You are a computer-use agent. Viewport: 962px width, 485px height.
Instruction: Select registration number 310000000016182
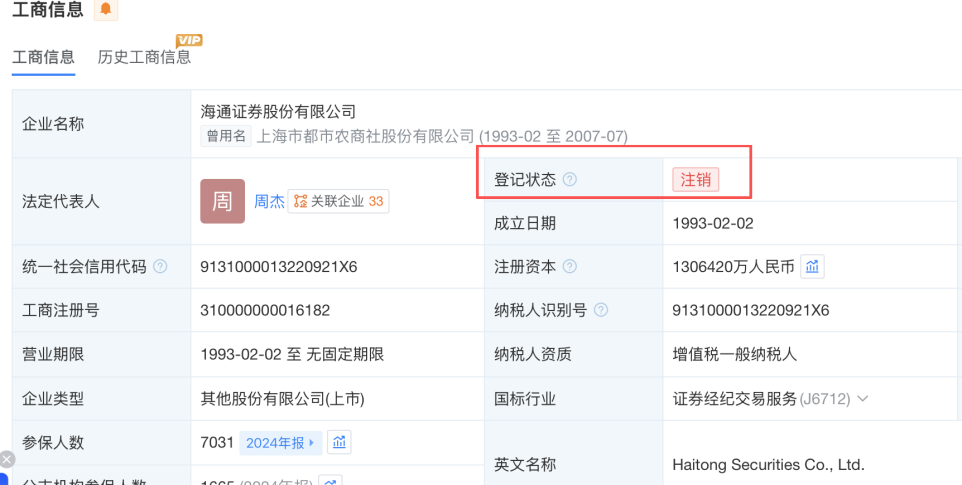[x=265, y=310]
